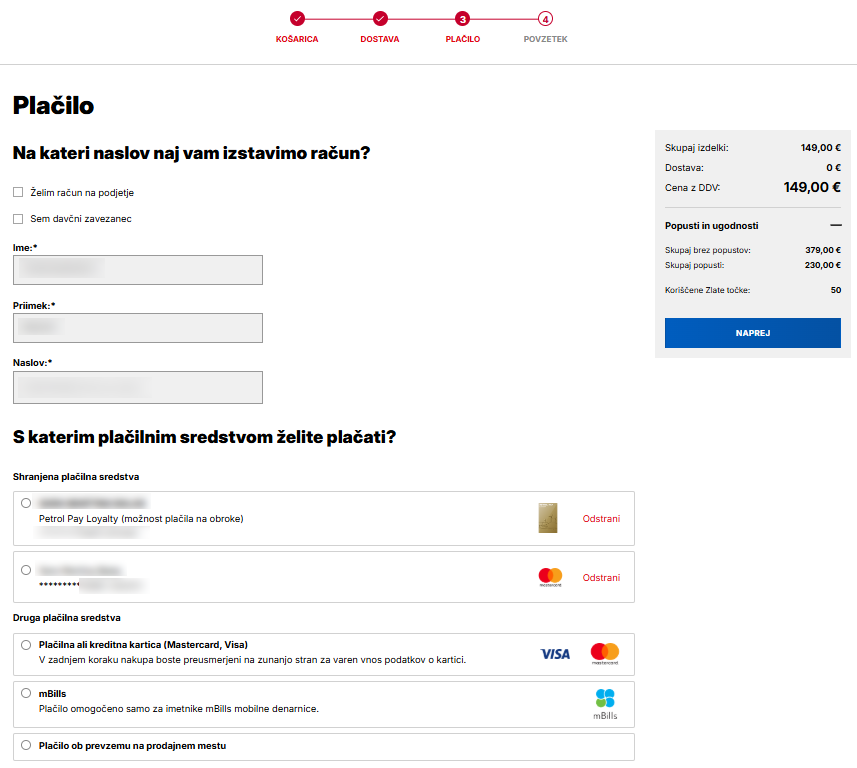Click the gold card image on Petrol Pay Loyalty
Image resolution: width=857 pixels, height=768 pixels.
pyautogui.click(x=547, y=518)
